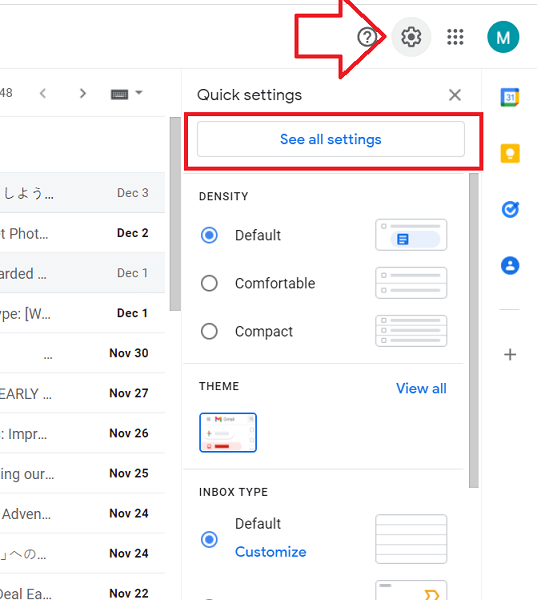Screen dimensions: 537x600
Task: Open the email dated Nov 30
Action: [82, 353]
